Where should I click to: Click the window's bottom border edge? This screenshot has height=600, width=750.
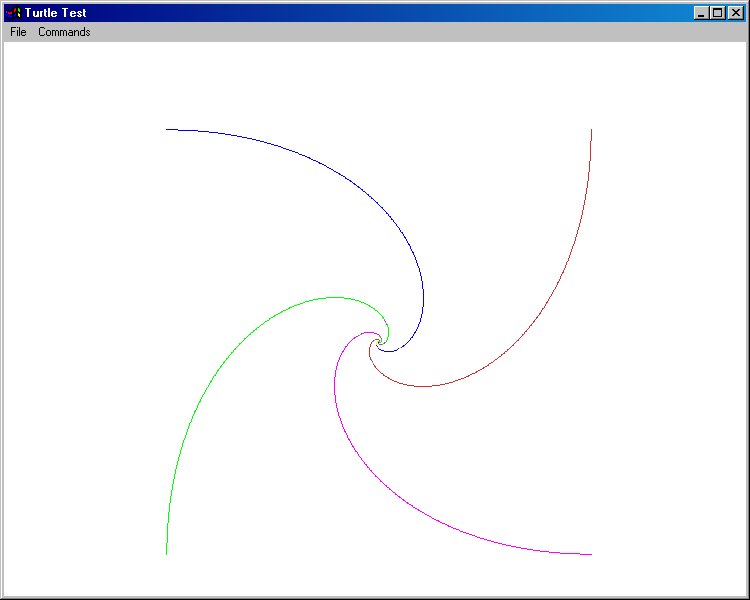(375, 597)
